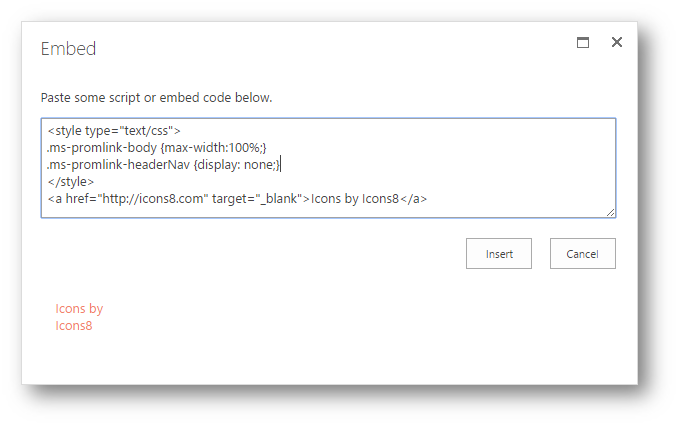680x427 pixels.
Task: Click the resize grip of the code box
Action: coord(610,212)
